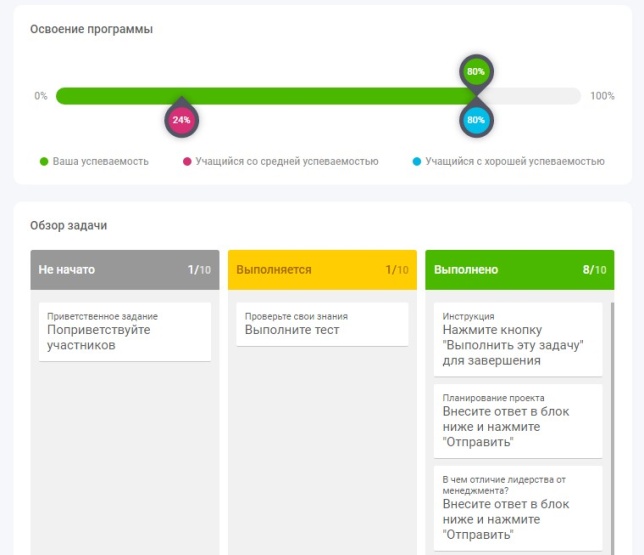Click the Выполнено column header

point(520,270)
